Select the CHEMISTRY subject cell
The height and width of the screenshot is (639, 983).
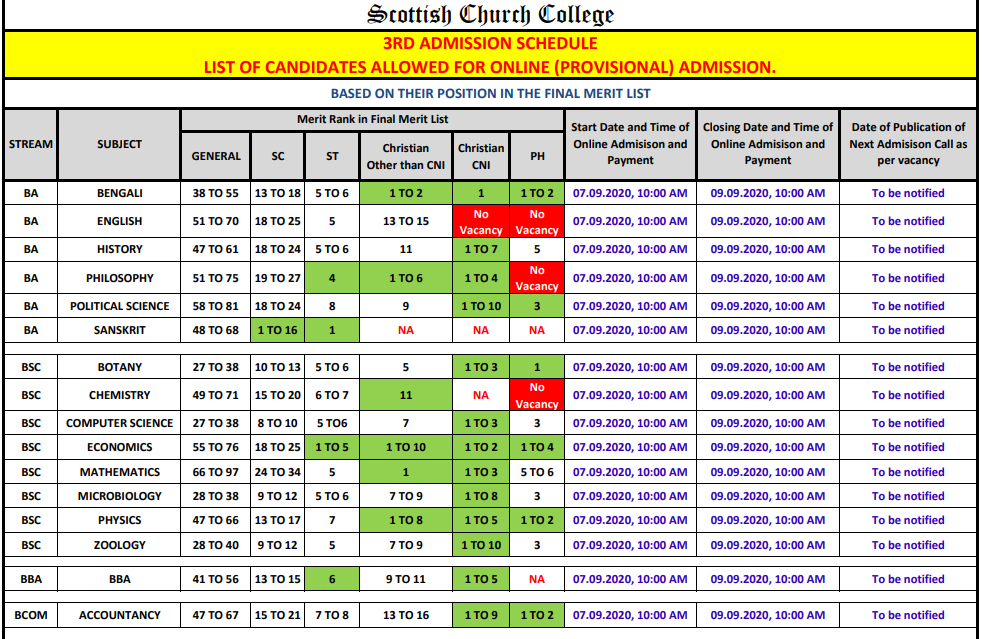coord(119,395)
